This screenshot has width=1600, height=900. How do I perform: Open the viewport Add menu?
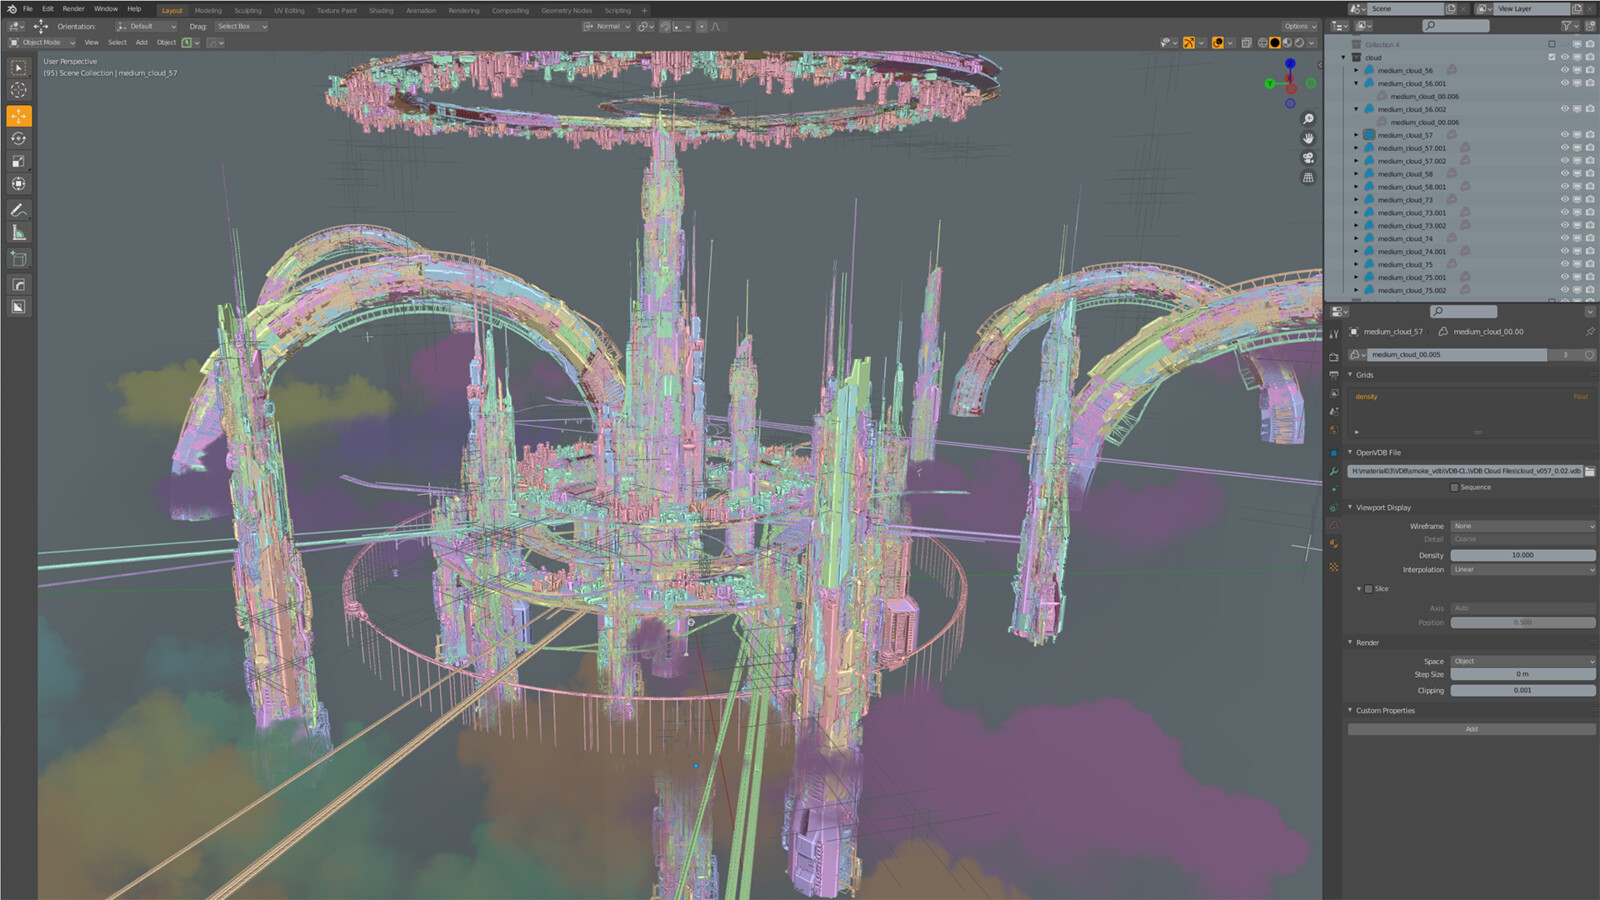142,43
